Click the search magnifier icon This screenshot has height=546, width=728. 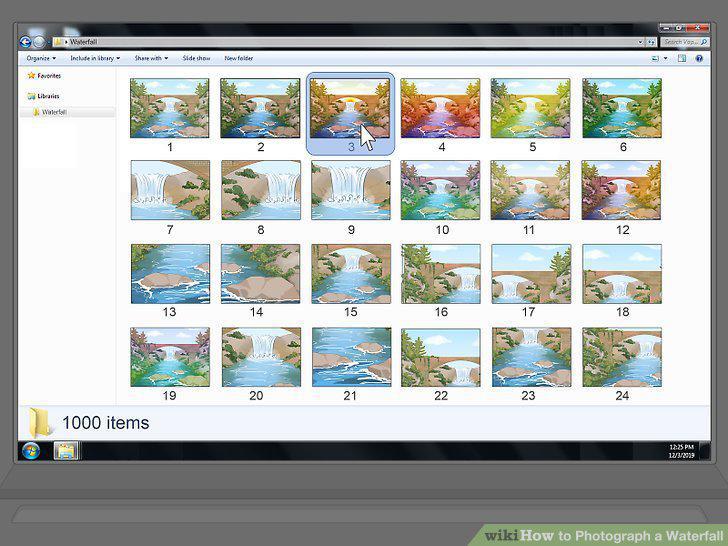[x=704, y=42]
